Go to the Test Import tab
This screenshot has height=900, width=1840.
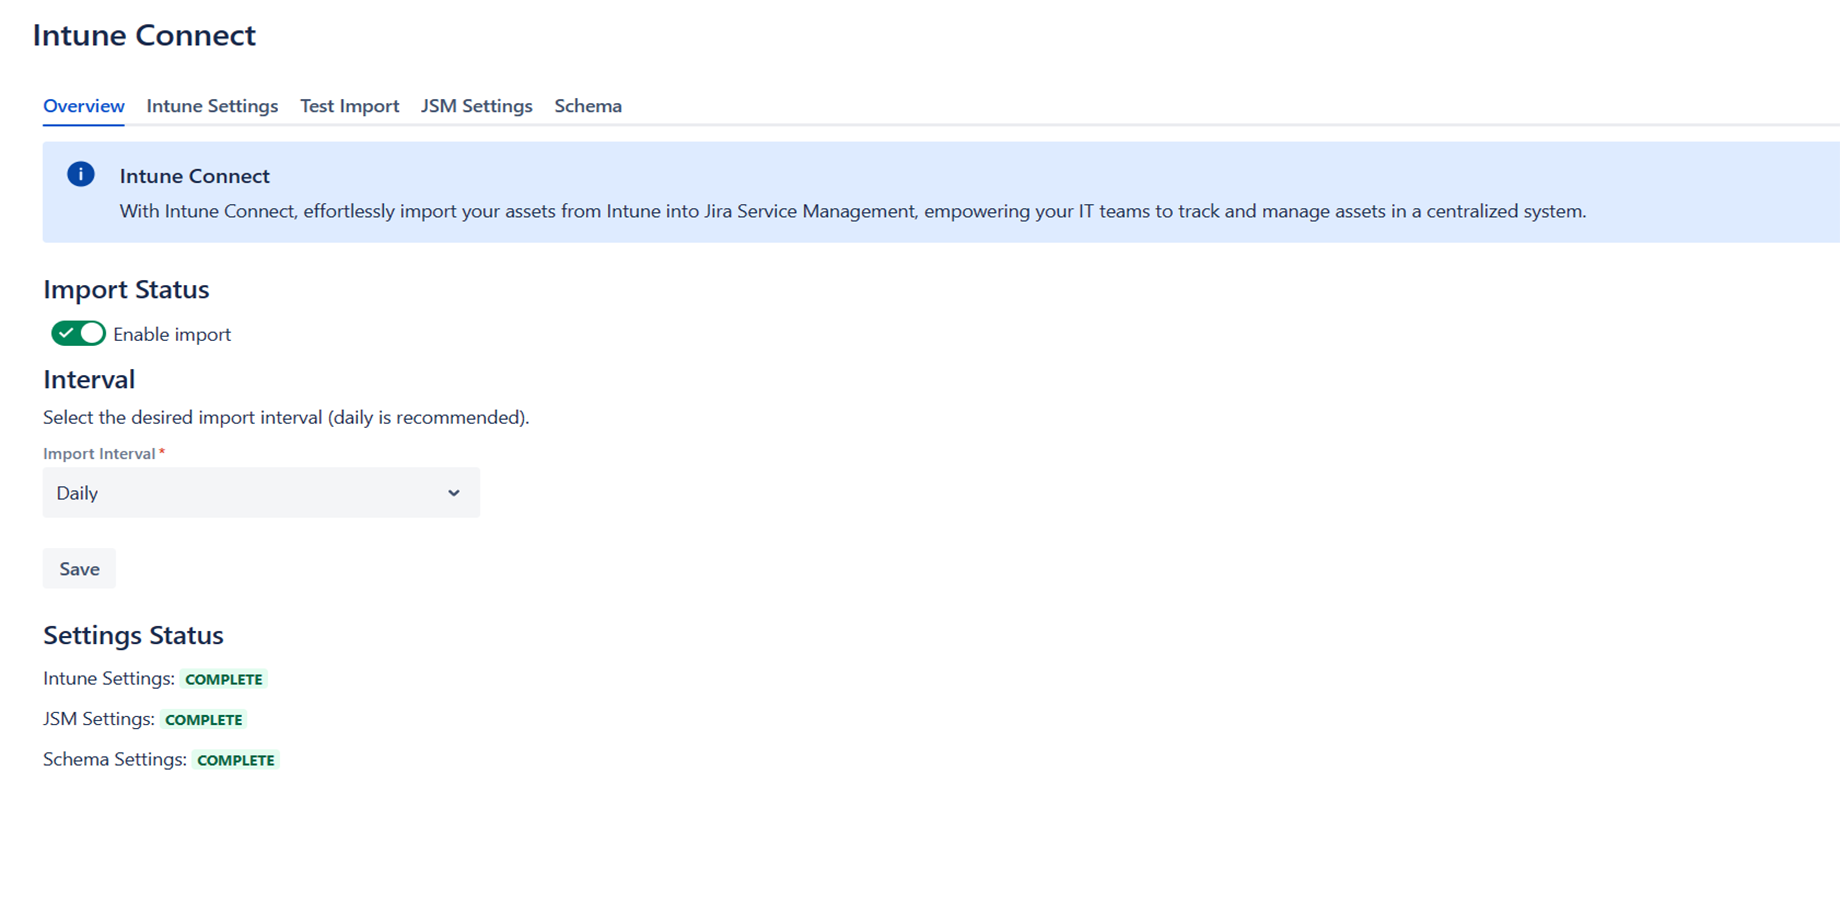[x=349, y=106]
